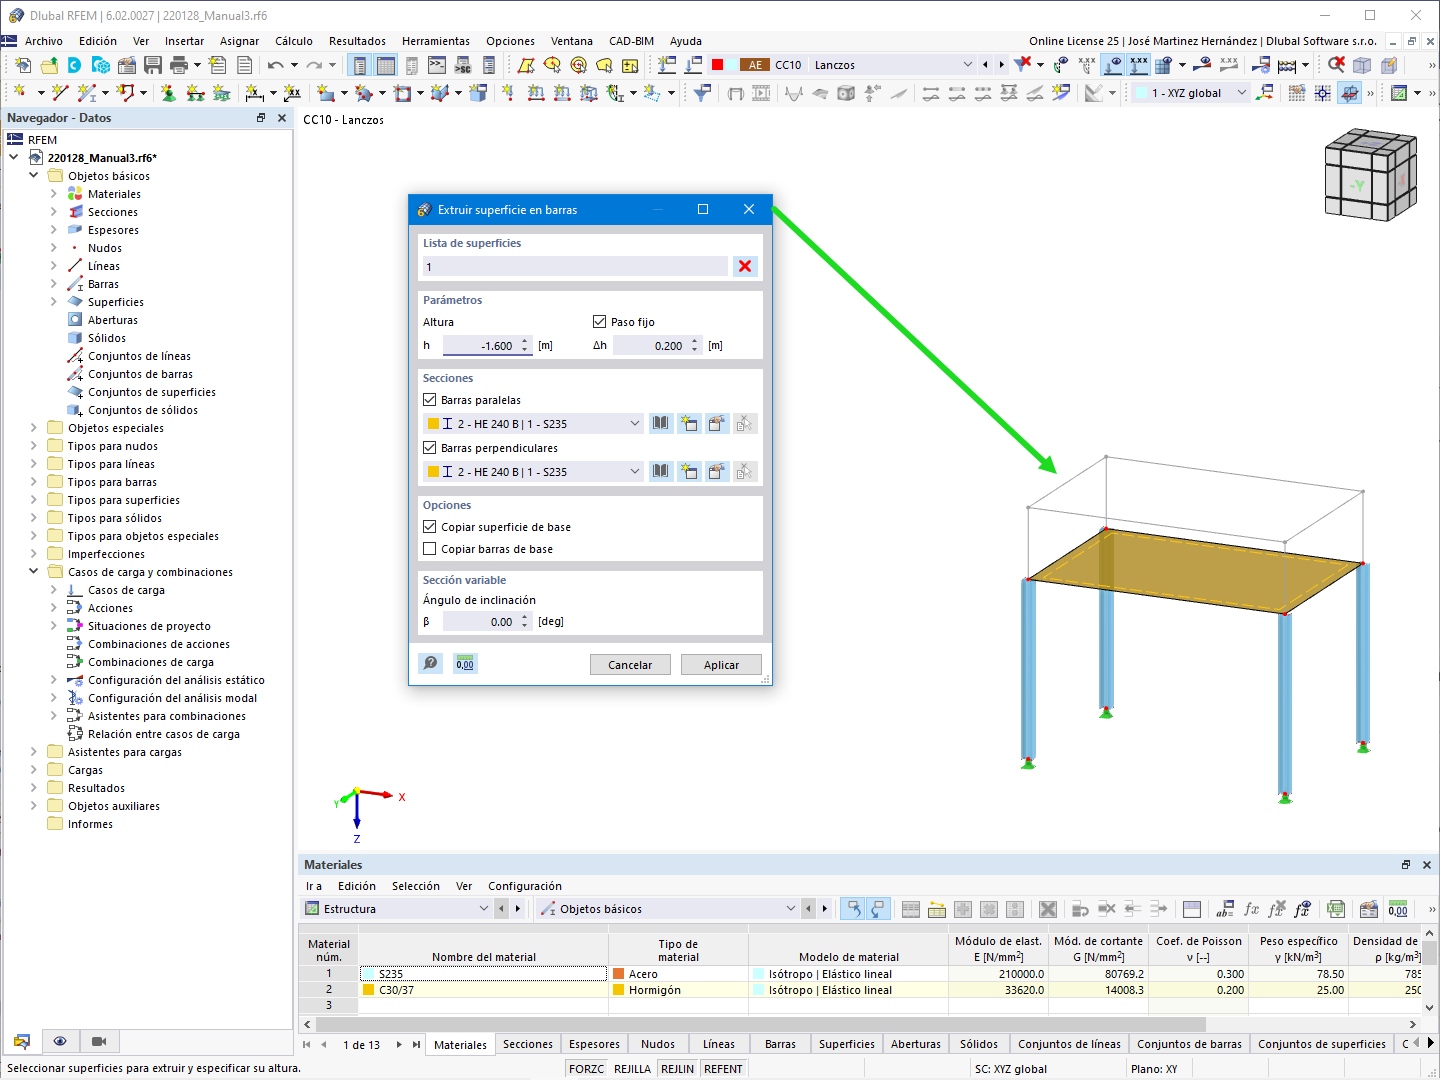The image size is (1440, 1080).
Task: Click the view cube in the viewport
Action: 1370,174
